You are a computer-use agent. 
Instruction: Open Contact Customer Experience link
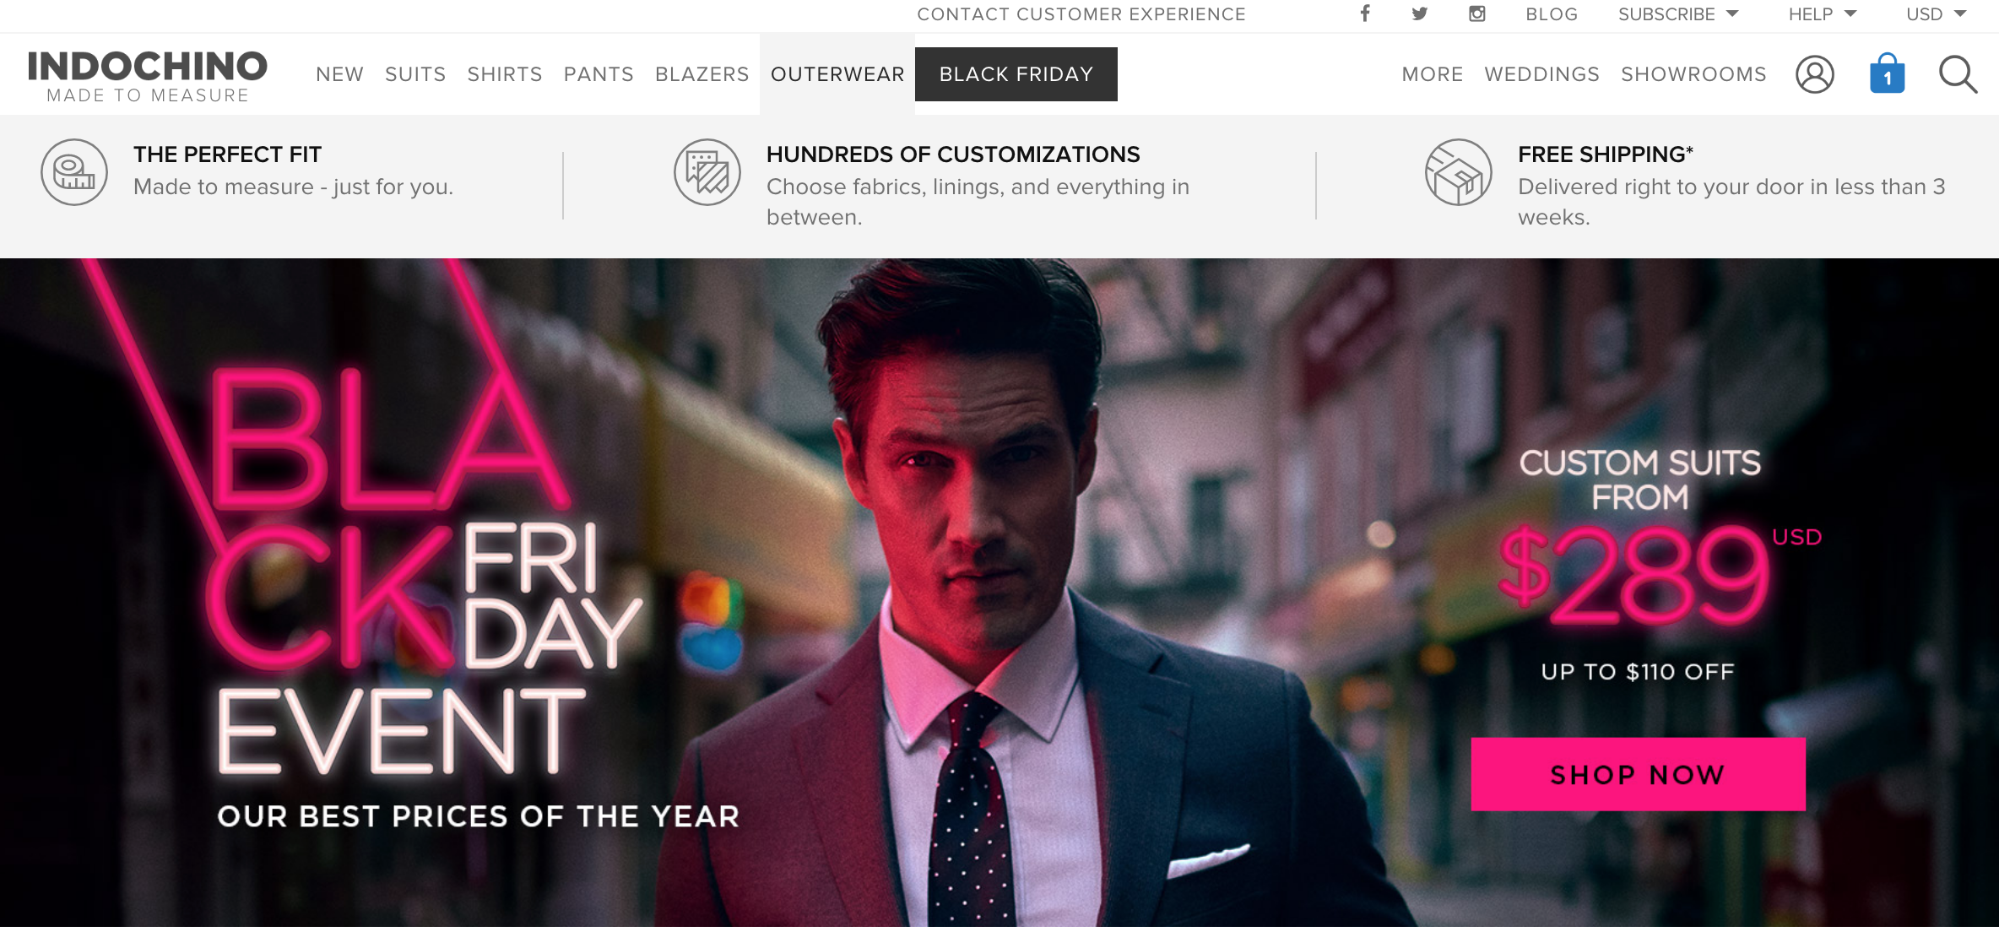pyautogui.click(x=1081, y=14)
